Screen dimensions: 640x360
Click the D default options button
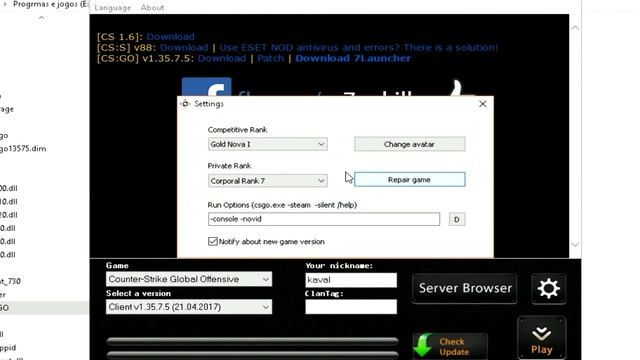pos(457,219)
